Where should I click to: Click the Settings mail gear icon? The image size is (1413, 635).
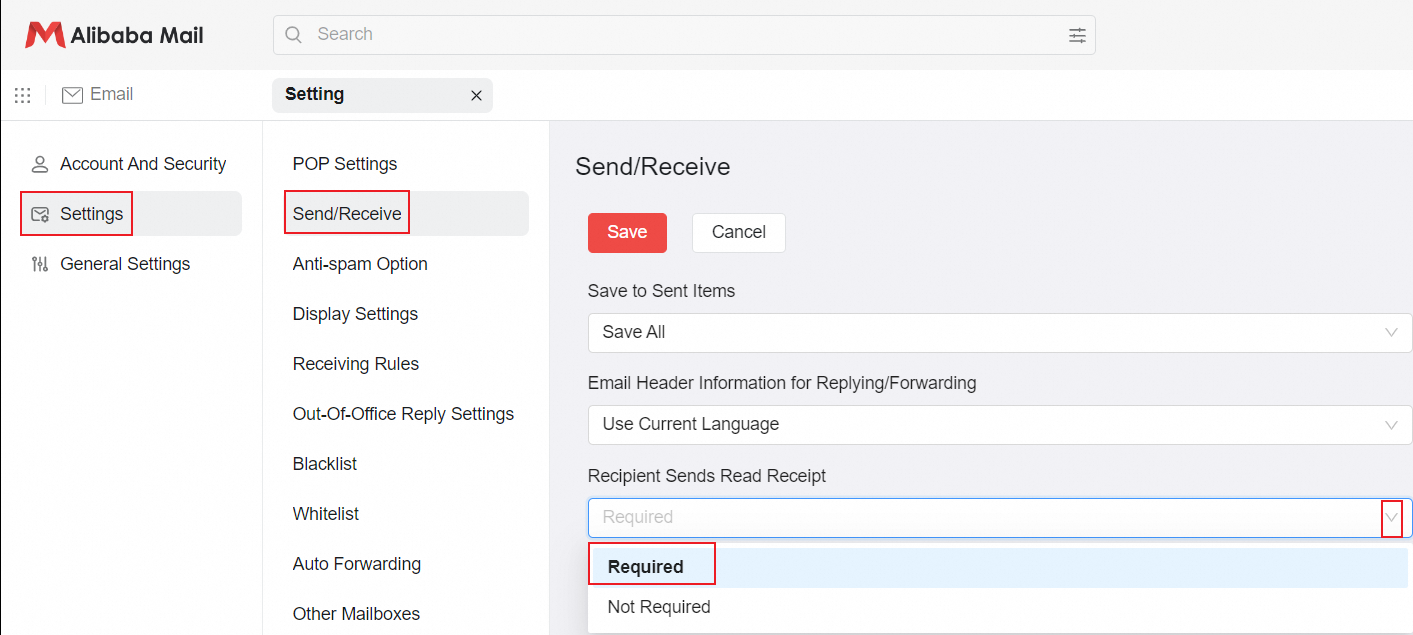(40, 214)
